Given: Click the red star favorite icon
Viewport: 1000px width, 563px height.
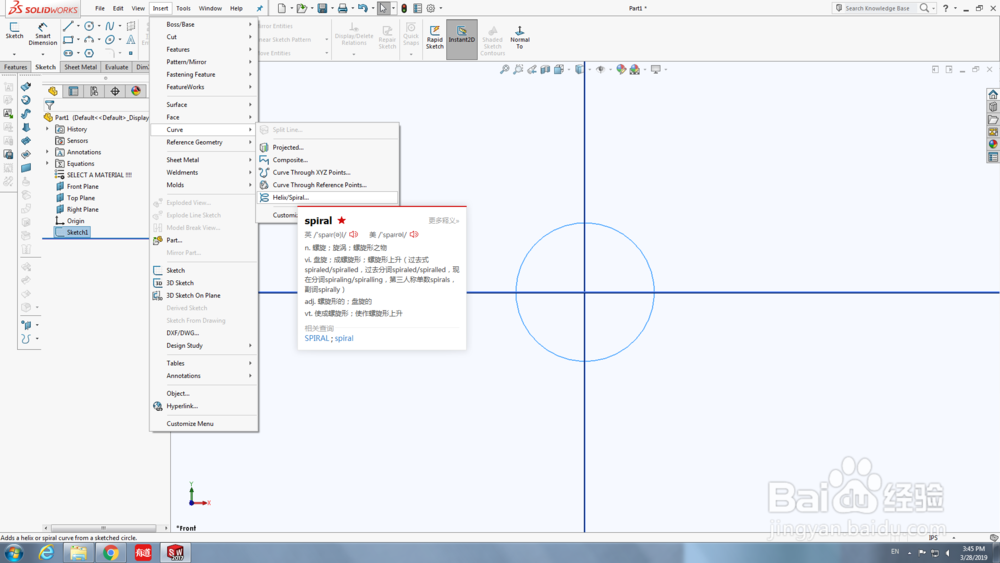Looking at the screenshot, I should pyautogui.click(x=342, y=220).
